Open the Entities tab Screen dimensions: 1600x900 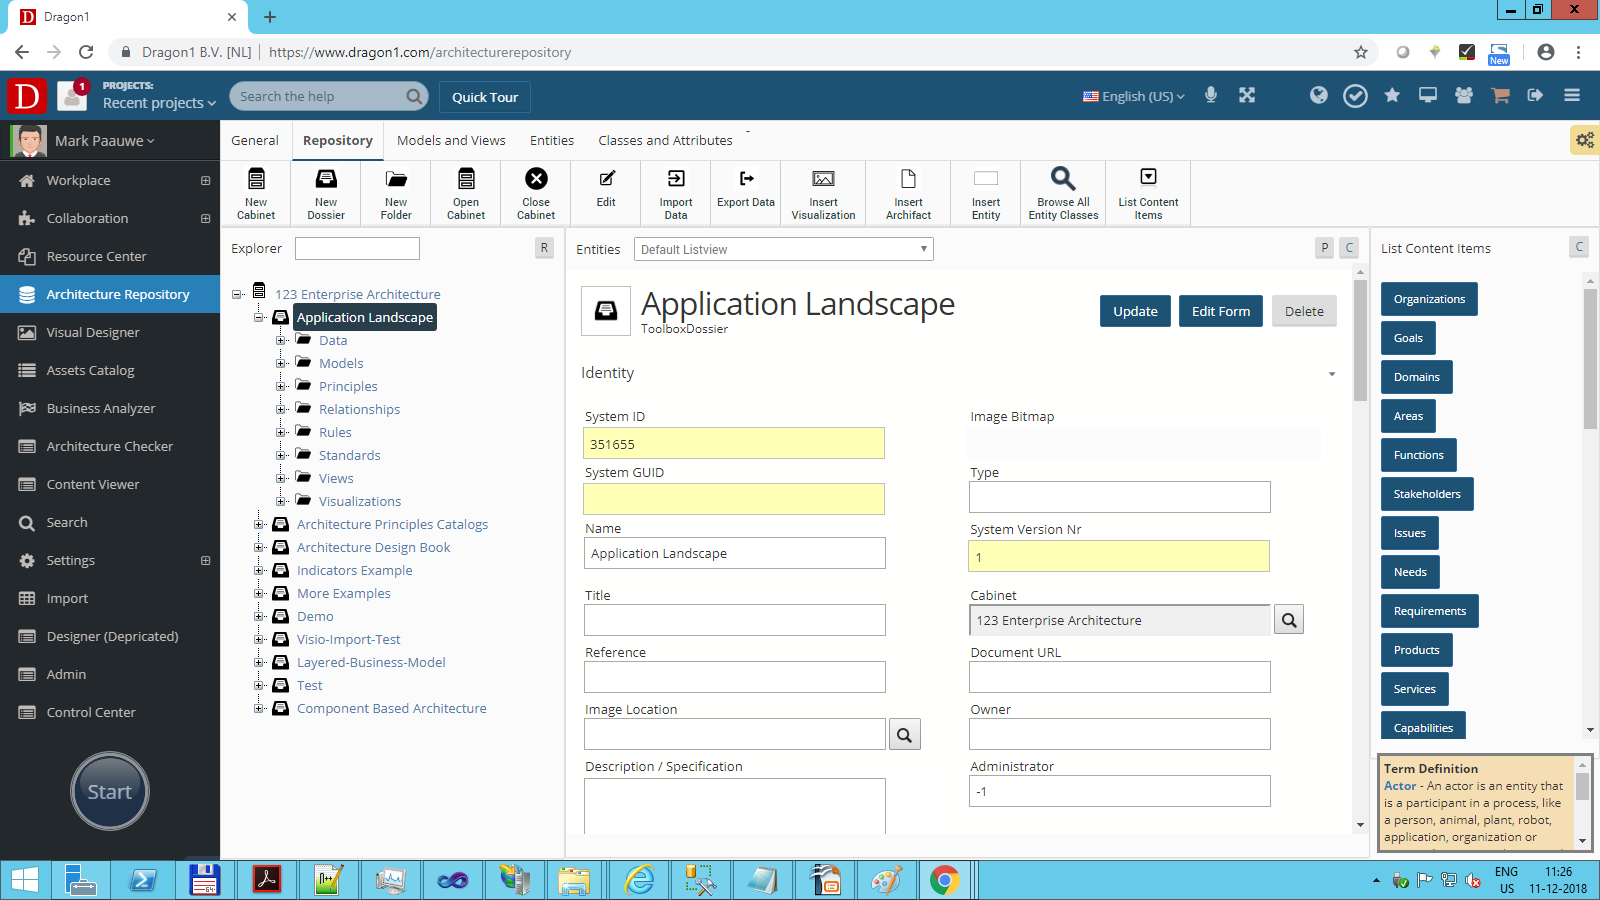click(552, 141)
